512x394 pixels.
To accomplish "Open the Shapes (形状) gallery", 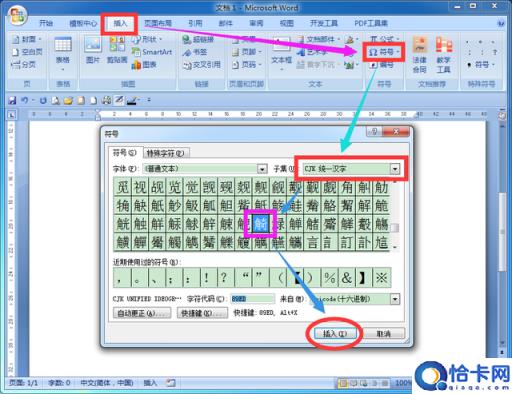I will pos(147,39).
